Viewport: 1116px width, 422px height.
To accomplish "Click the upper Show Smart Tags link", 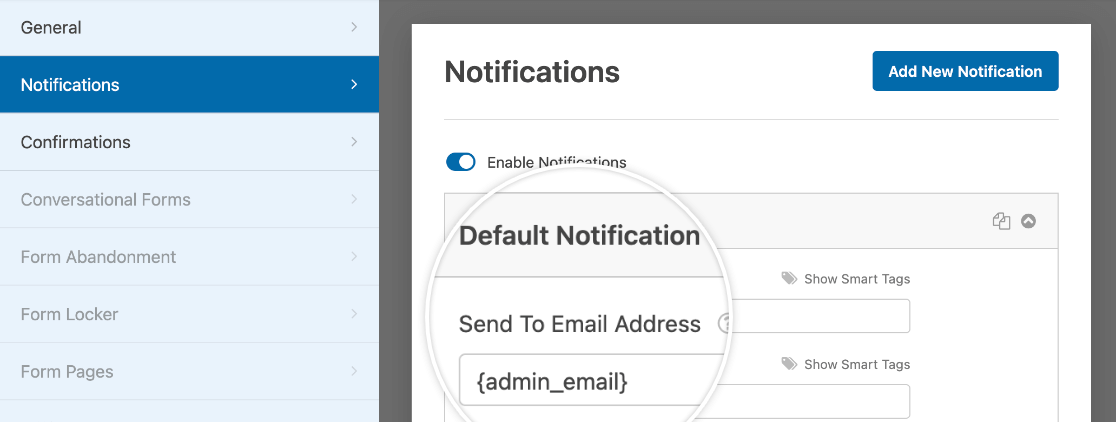I will coord(846,279).
